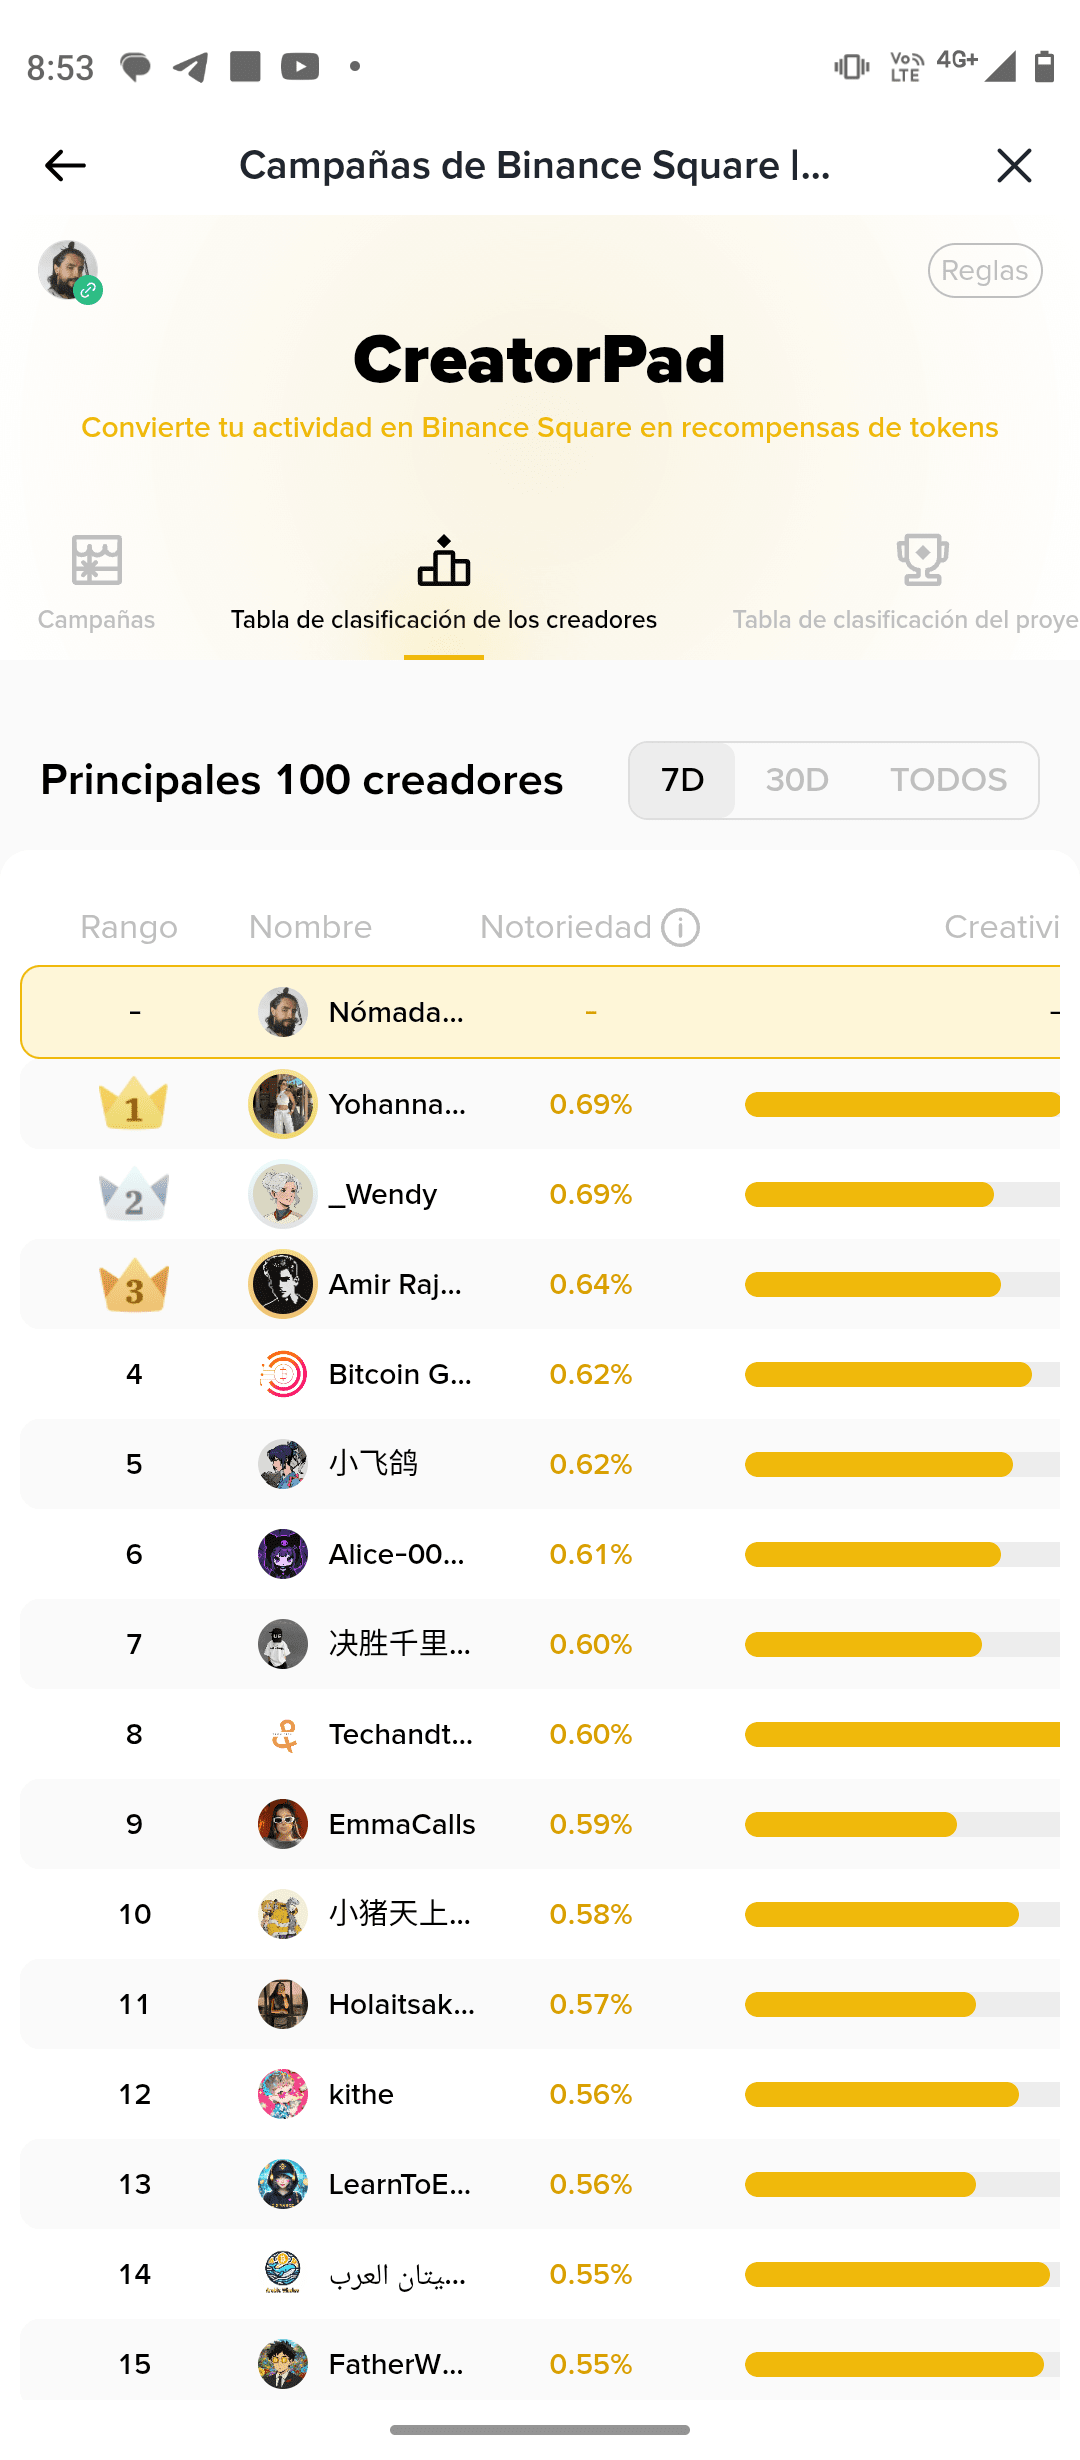Tap the Nómada highlighted user row
1080x2460 pixels.
click(540, 1012)
